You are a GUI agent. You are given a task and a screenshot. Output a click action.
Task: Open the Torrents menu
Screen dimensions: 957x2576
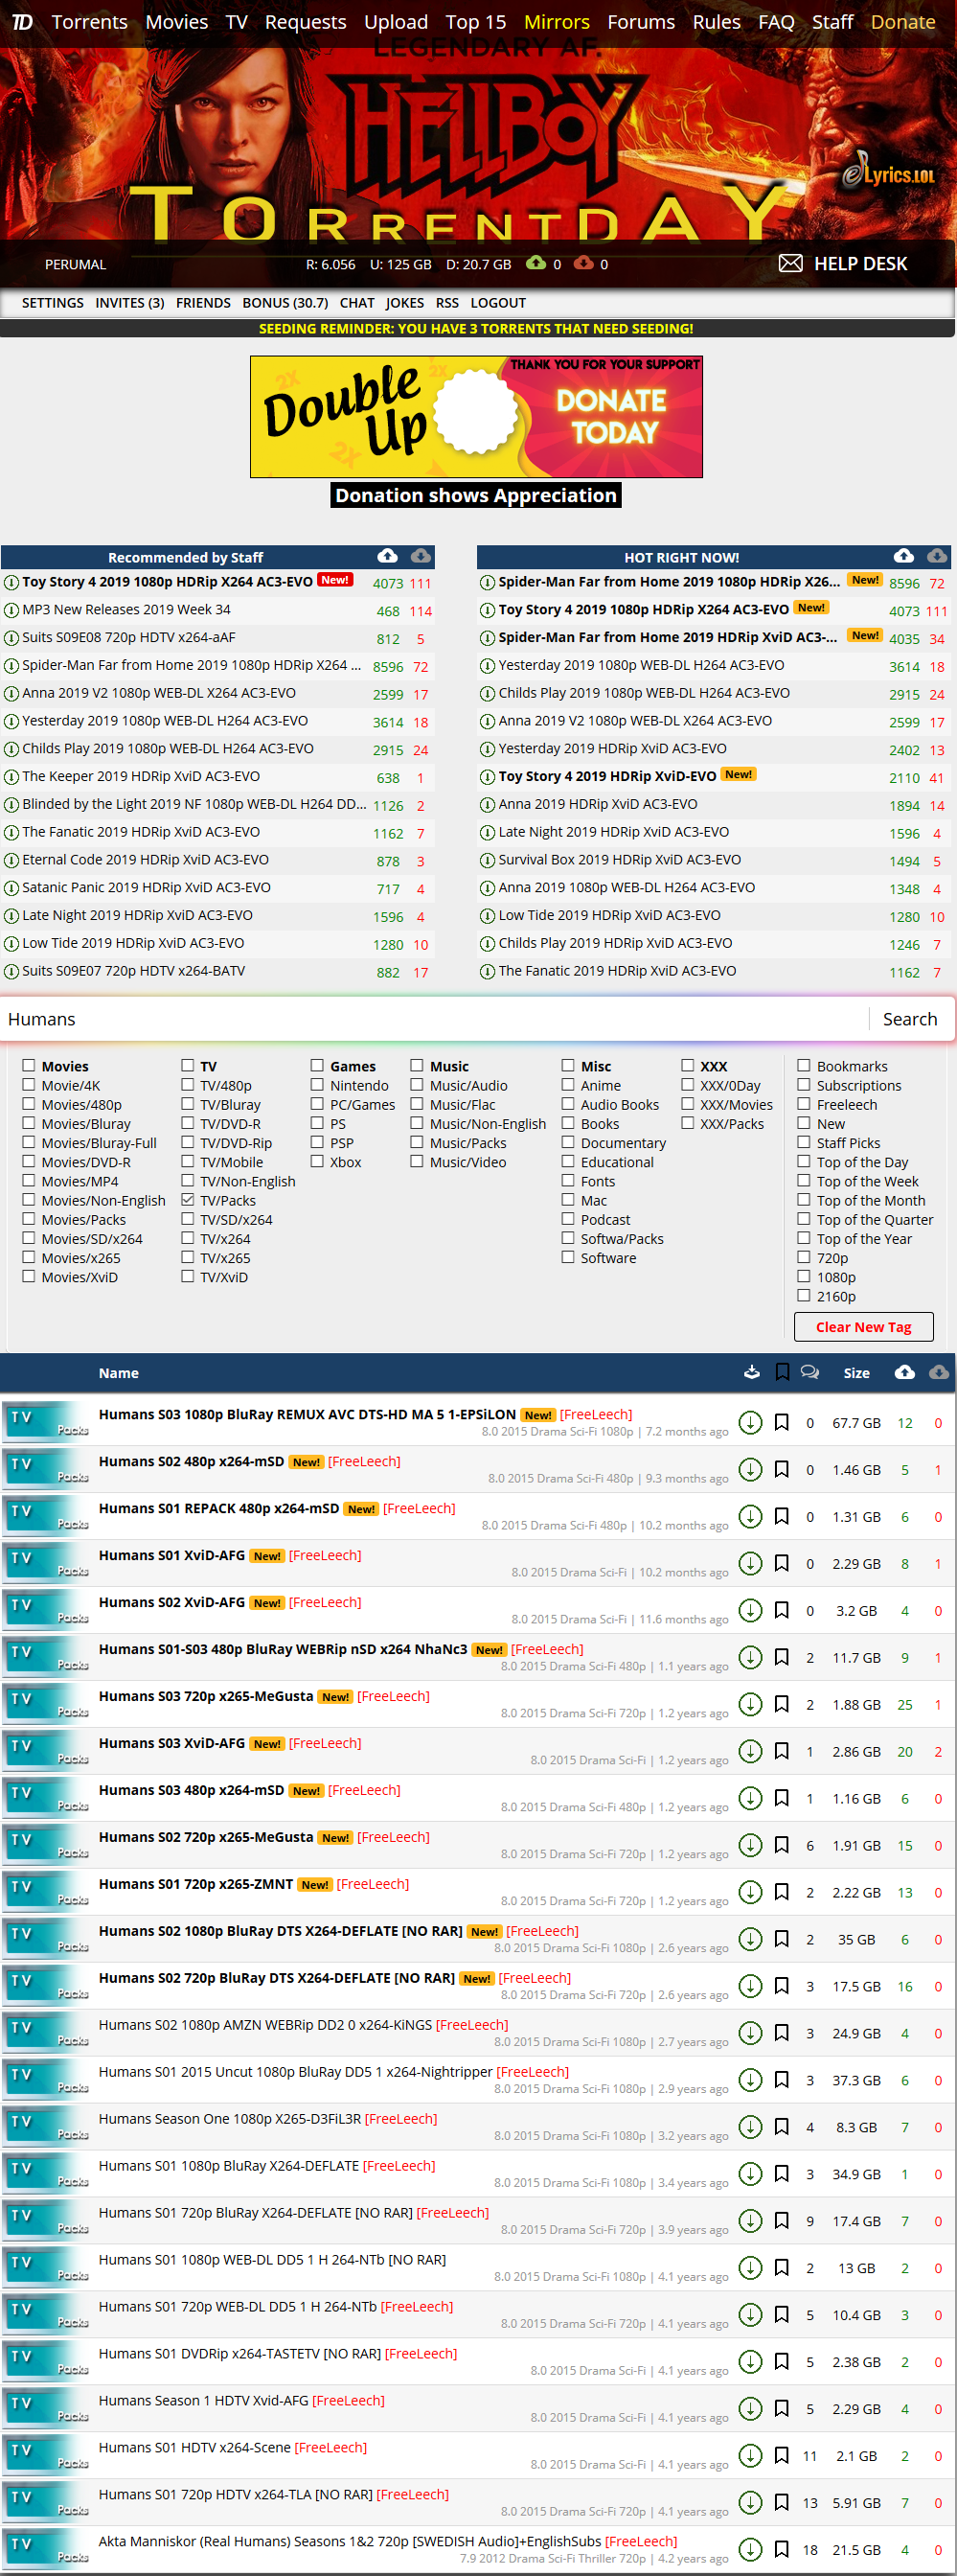pyautogui.click(x=89, y=21)
